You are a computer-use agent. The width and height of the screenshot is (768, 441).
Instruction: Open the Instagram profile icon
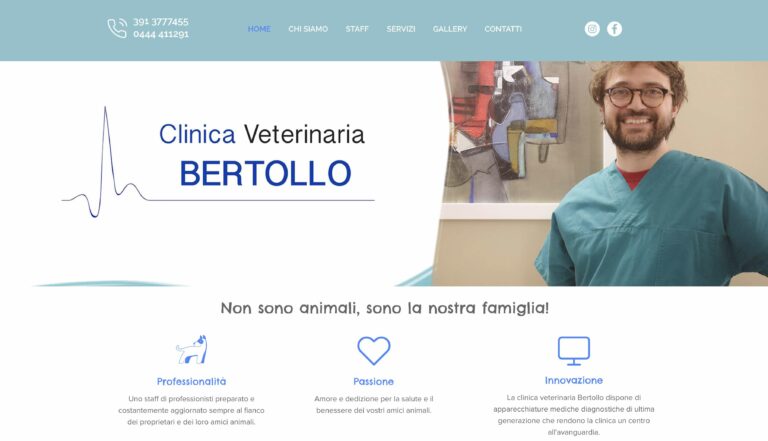click(592, 29)
